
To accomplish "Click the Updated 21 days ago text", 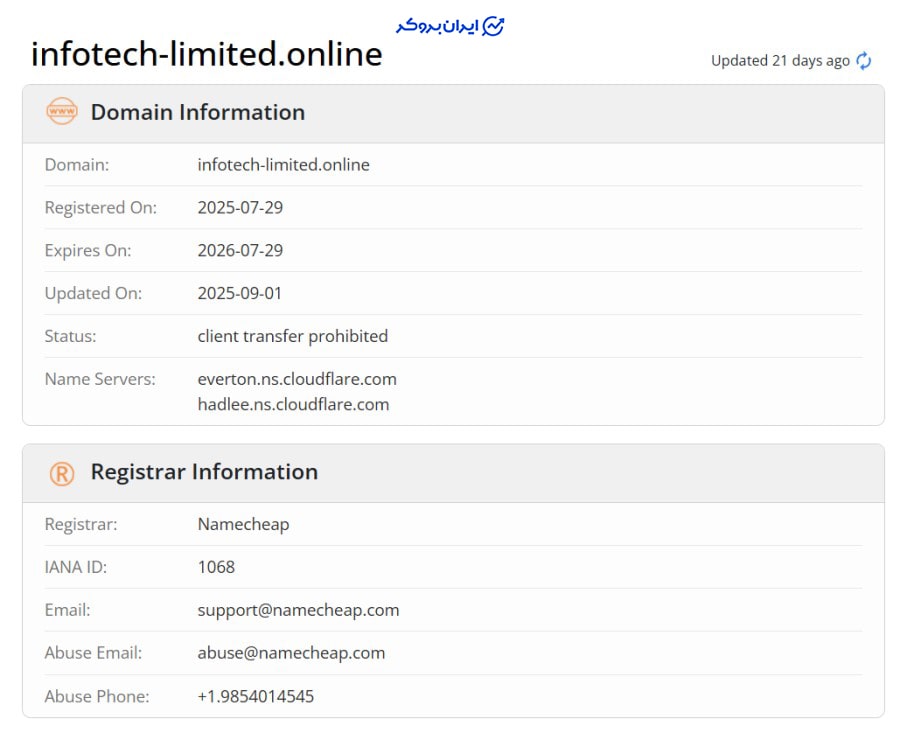I will click(780, 61).
